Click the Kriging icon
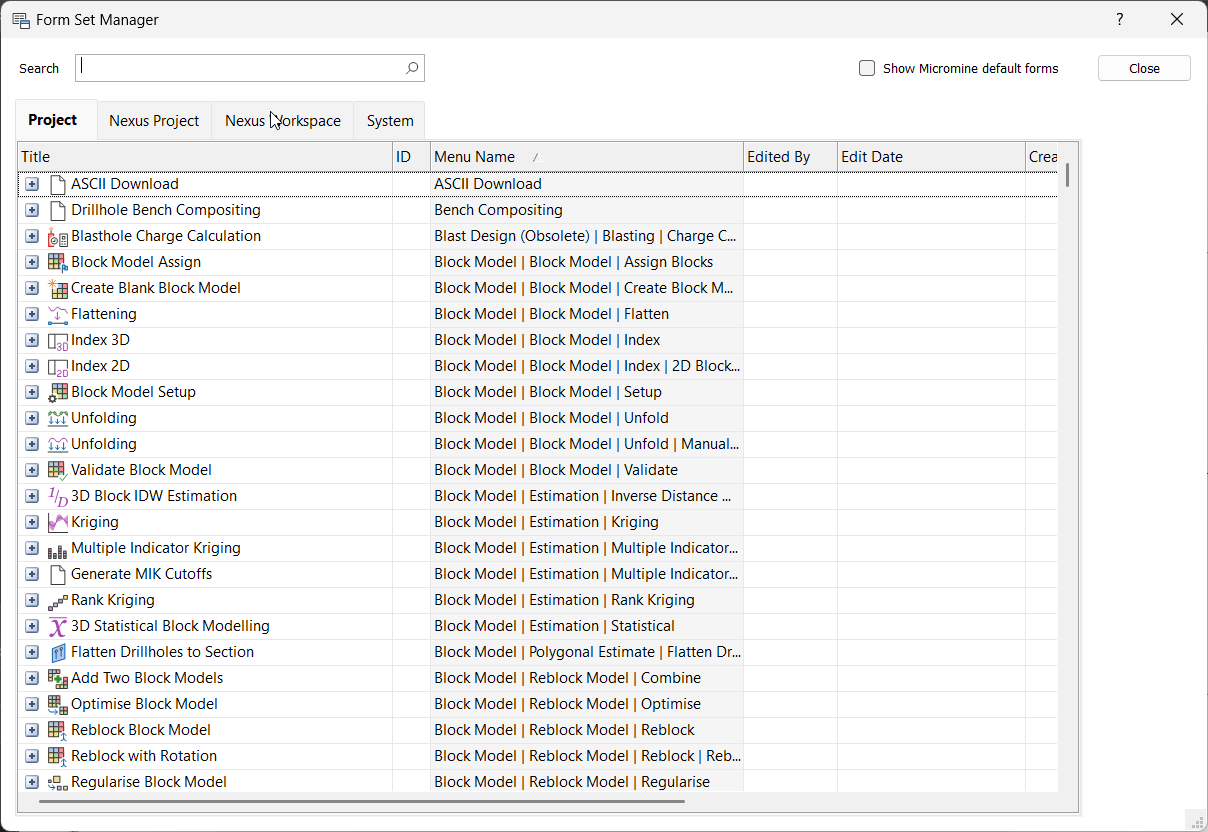The image size is (1208, 832). [58, 522]
